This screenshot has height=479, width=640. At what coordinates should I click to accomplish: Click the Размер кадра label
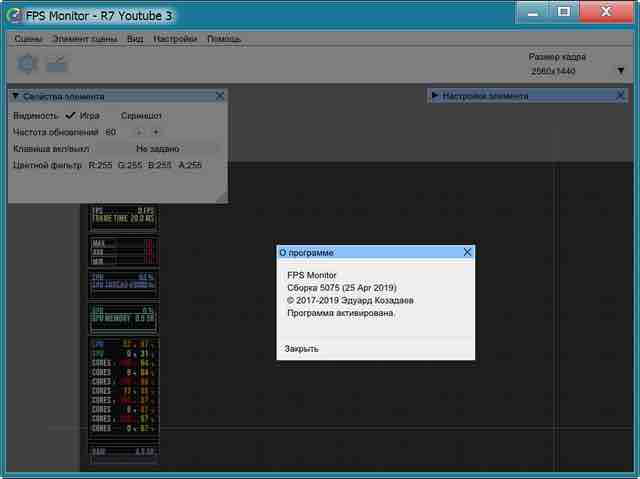point(557,57)
